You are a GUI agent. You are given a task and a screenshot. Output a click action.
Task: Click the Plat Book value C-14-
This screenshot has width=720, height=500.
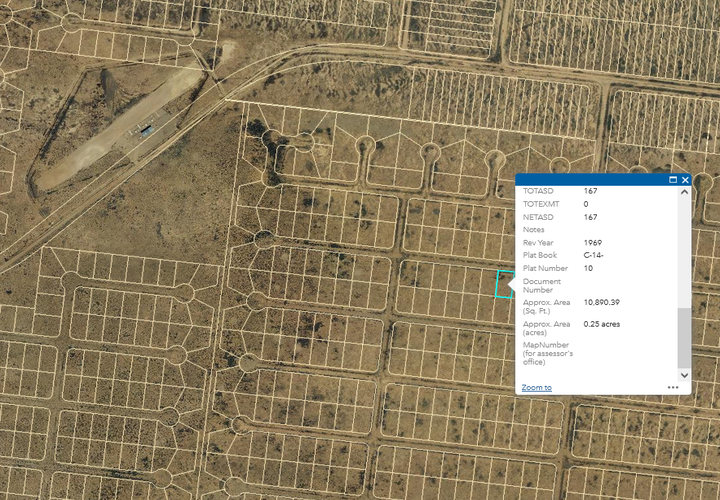coord(594,255)
